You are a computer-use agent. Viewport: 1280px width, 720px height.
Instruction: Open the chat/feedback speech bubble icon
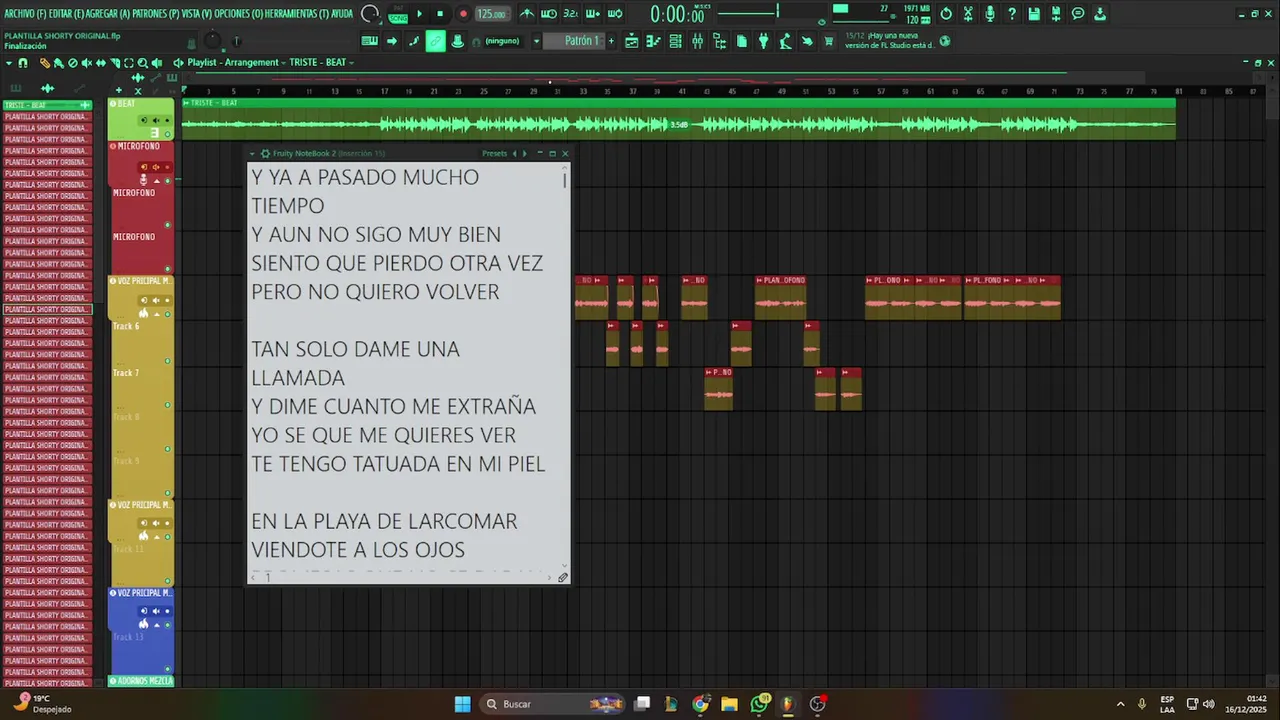pos(1078,14)
